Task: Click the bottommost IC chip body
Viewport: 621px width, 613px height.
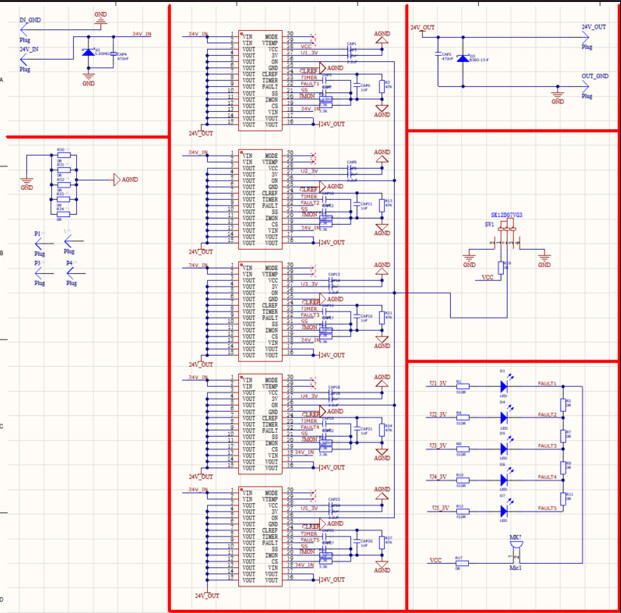Action: (x=259, y=534)
